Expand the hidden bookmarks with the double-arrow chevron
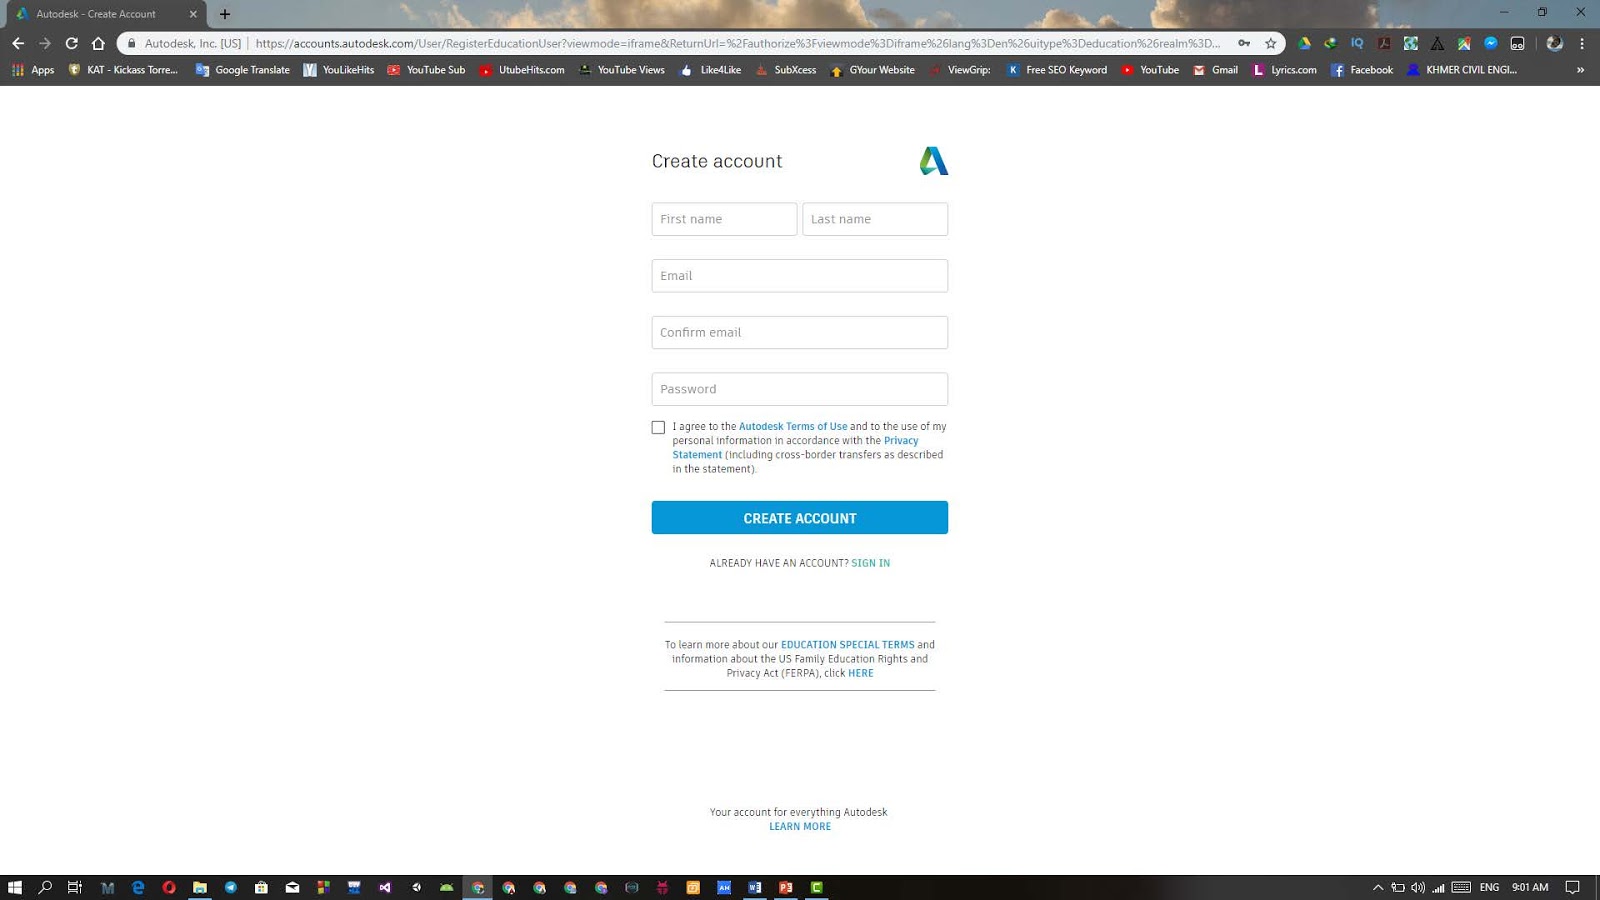 (x=1581, y=70)
